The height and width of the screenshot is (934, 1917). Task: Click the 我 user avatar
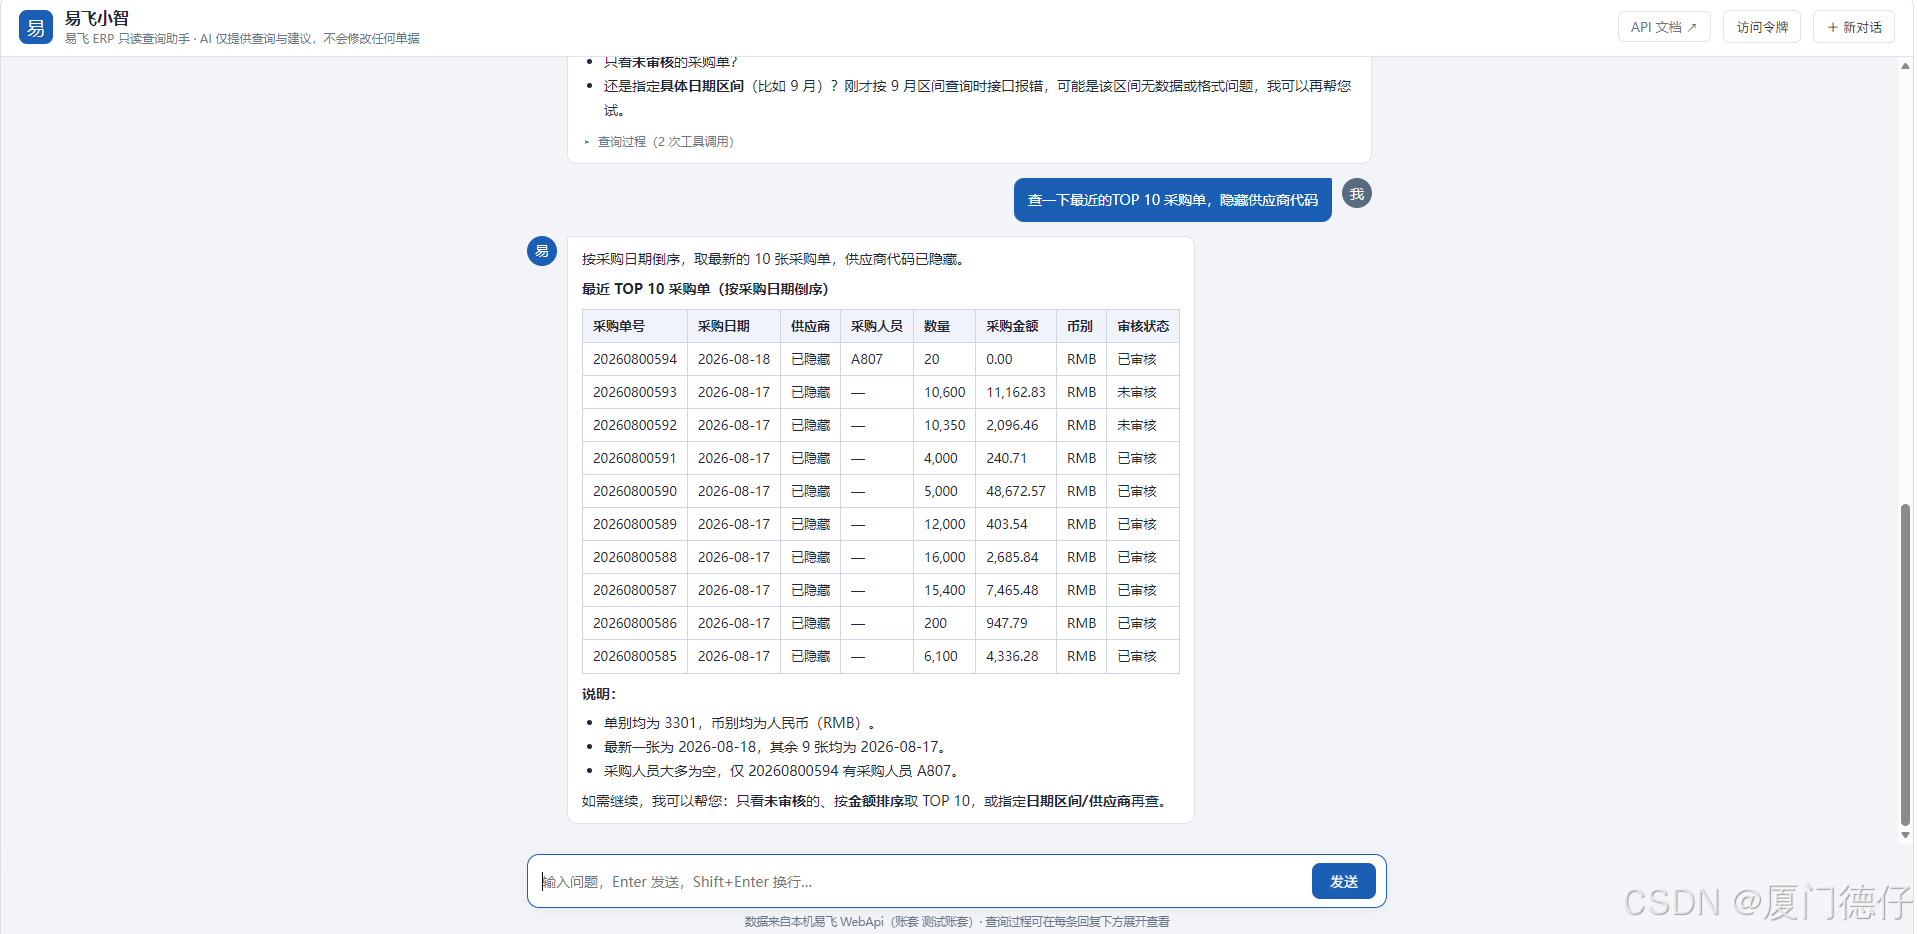click(x=1357, y=194)
